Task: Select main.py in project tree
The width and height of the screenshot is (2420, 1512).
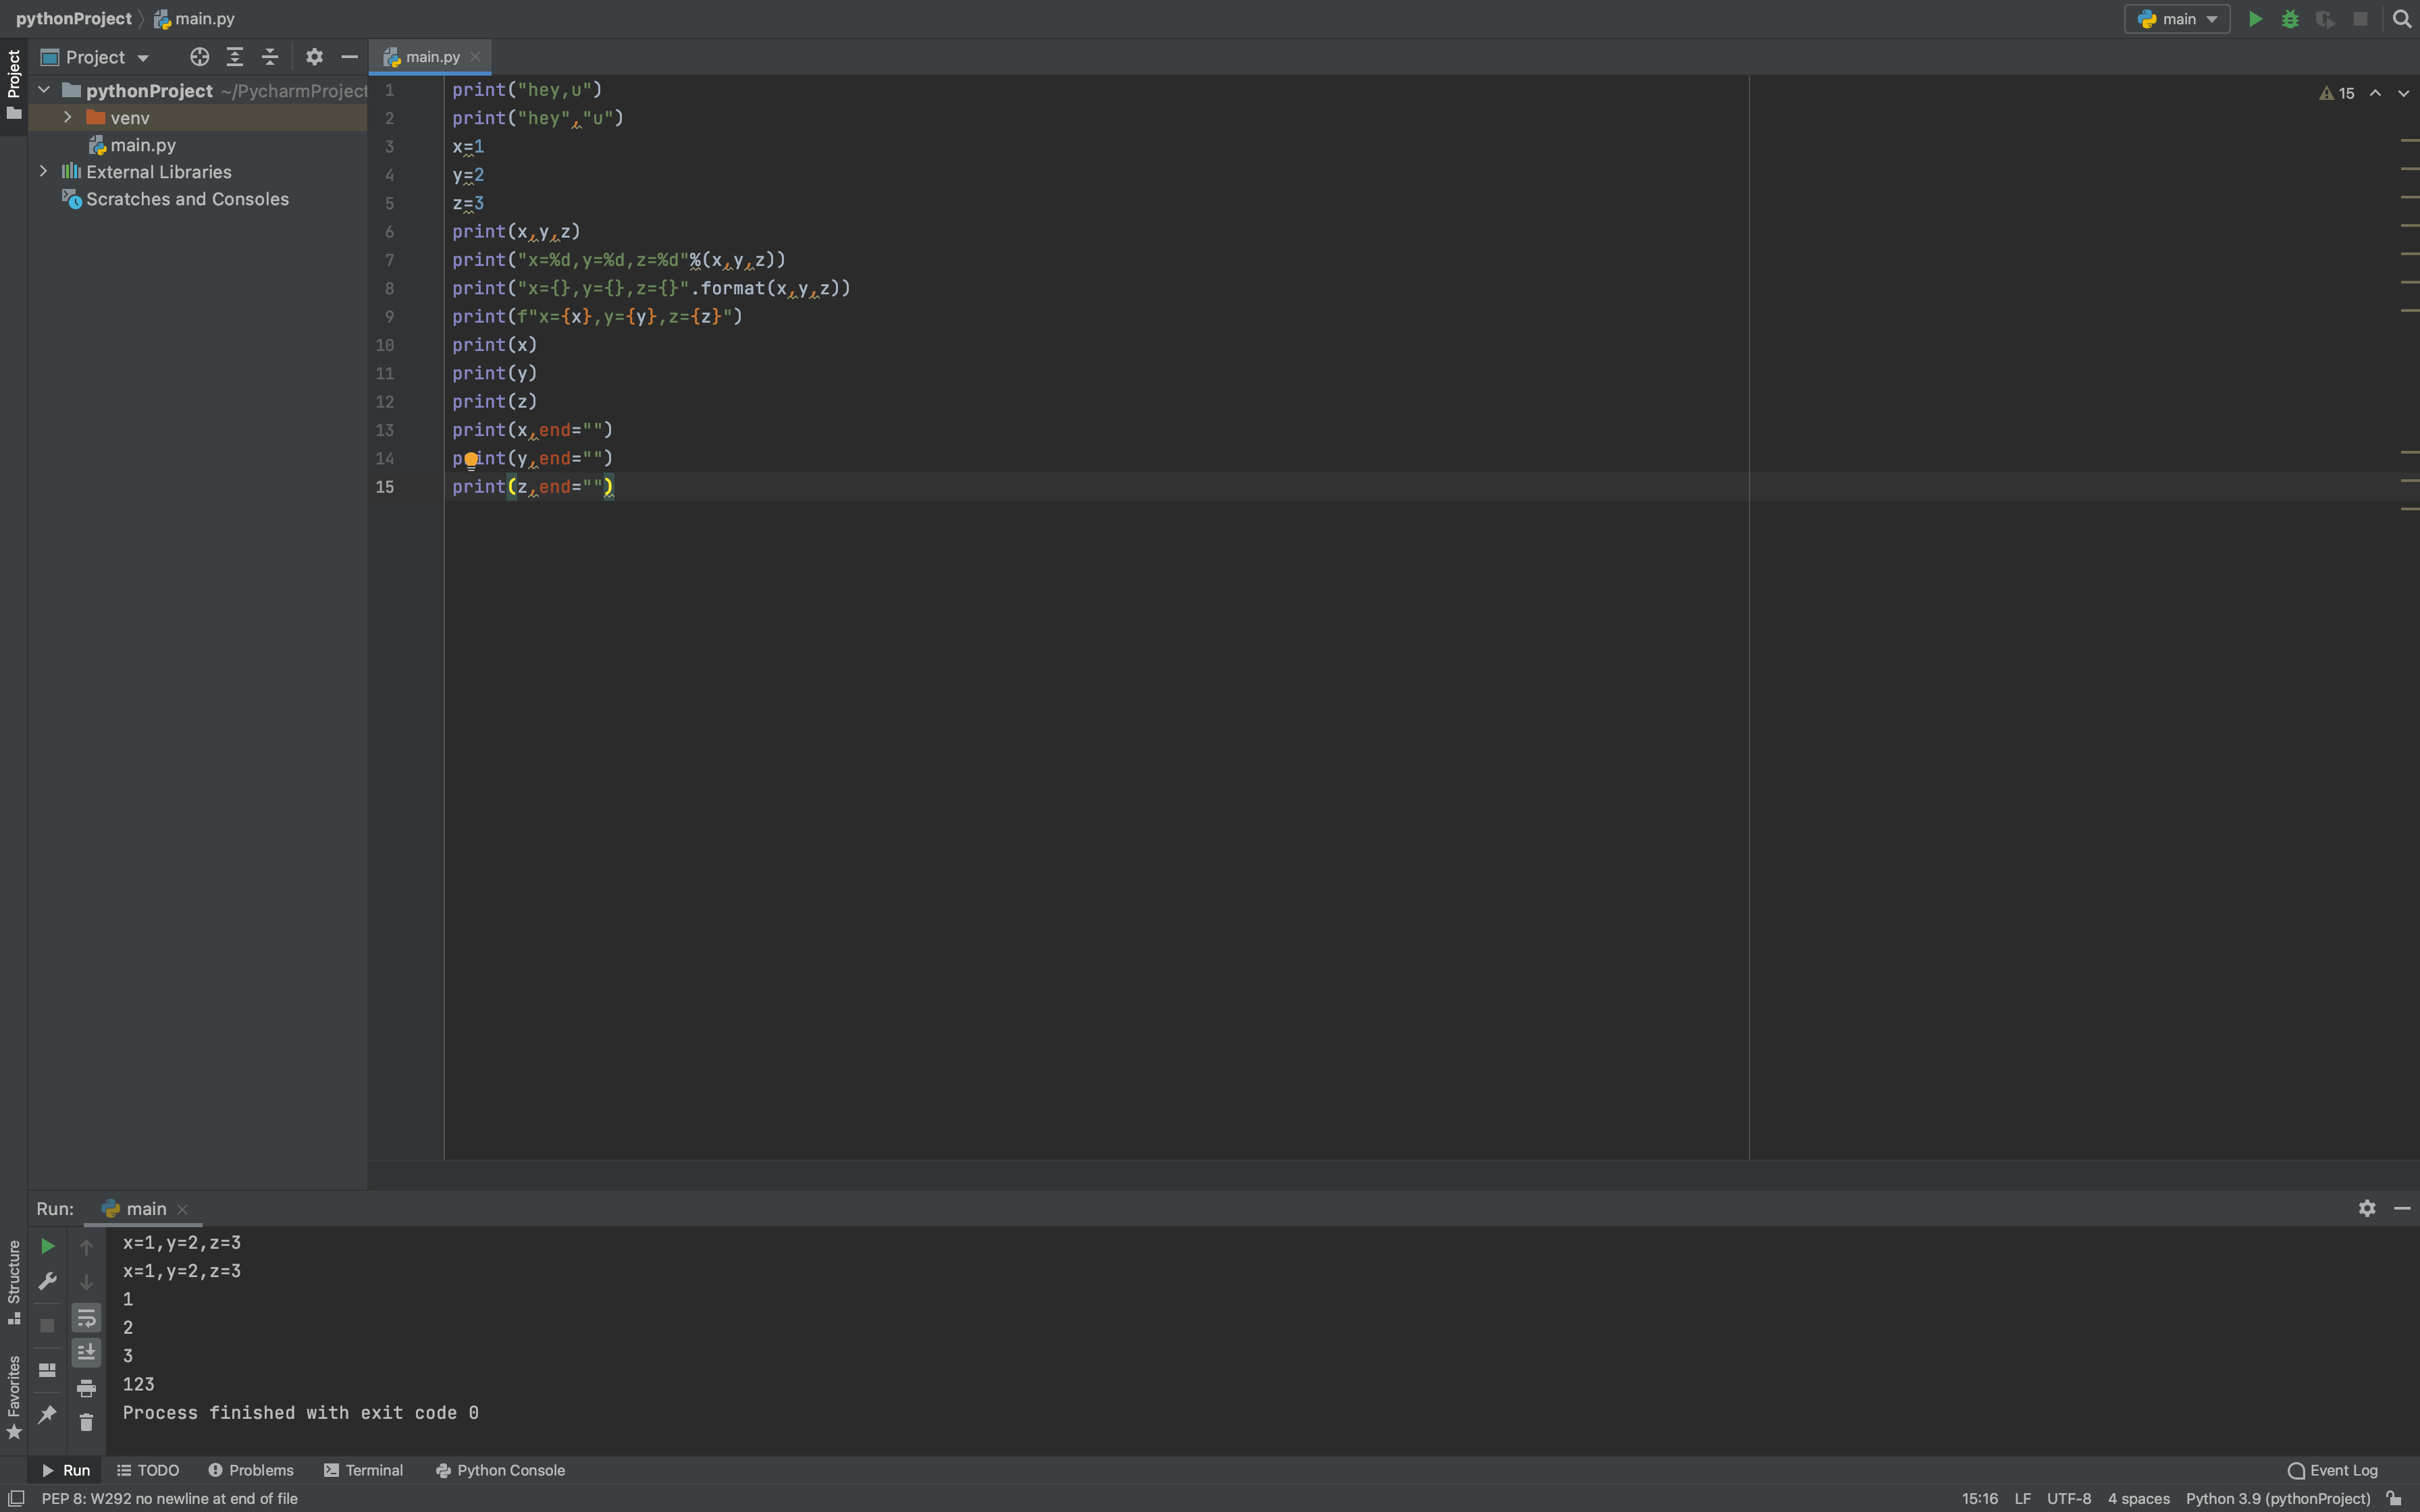Action: [142, 145]
